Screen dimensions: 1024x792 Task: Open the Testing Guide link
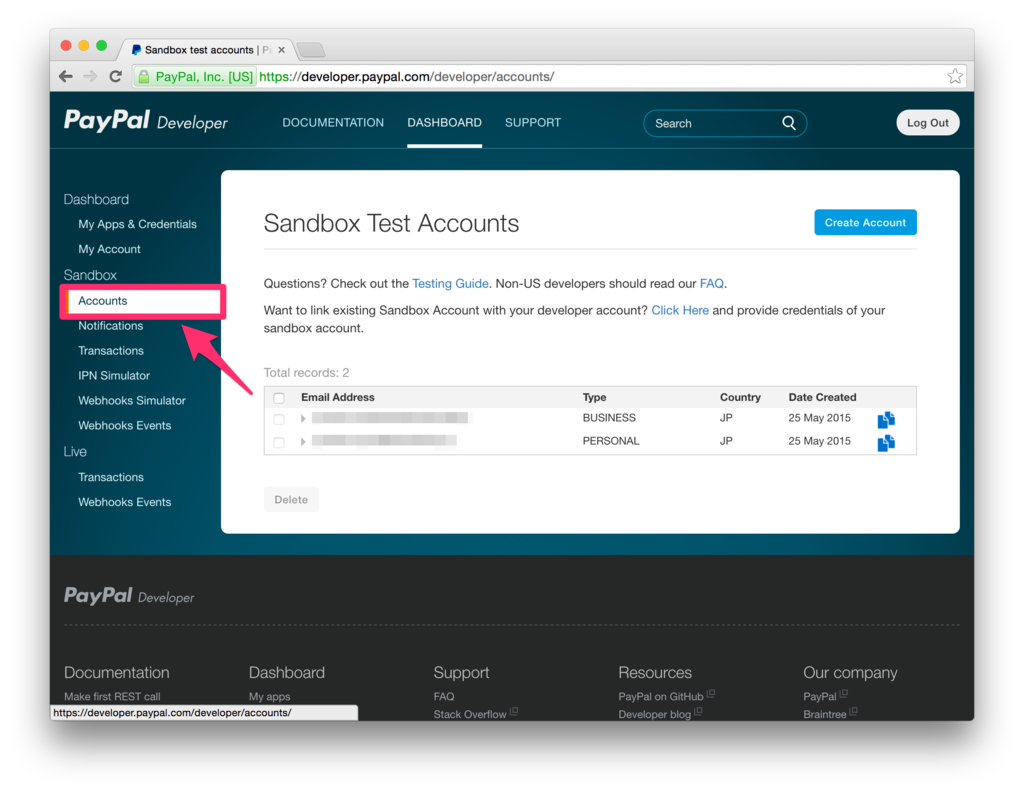(450, 283)
